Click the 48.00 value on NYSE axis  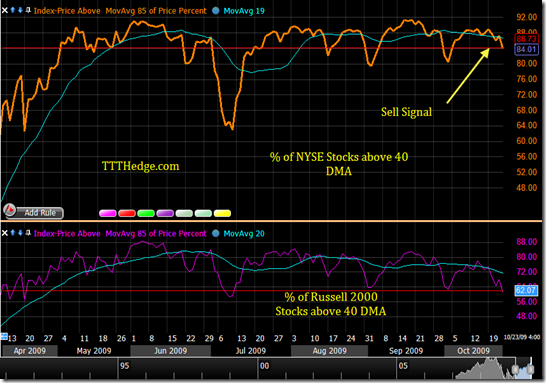click(x=526, y=188)
